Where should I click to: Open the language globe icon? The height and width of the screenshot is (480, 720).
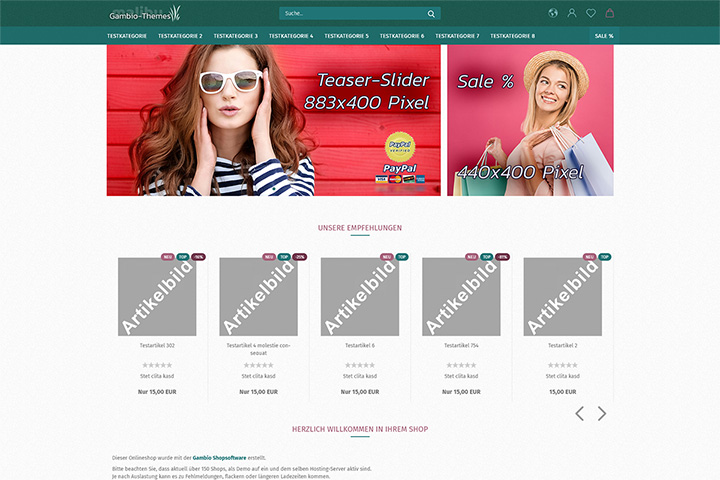[553, 13]
